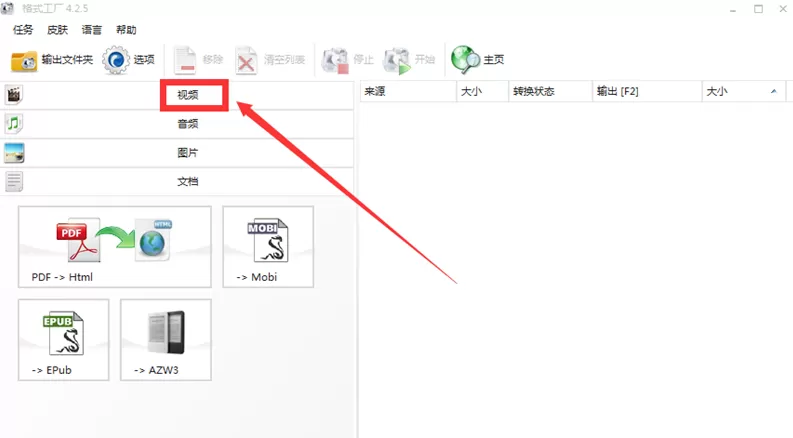Click the 开始 toolbar label
The height and width of the screenshot is (438, 793).
pyautogui.click(x=425, y=60)
